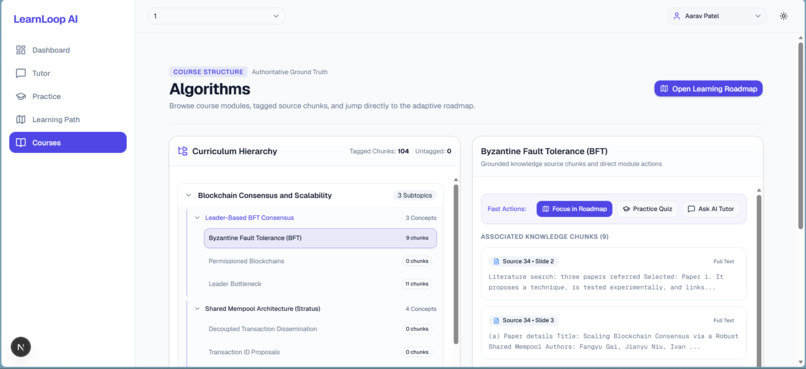Click the Curriculum Hierarchy panel scrollbar
Image resolution: width=806 pixels, height=369 pixels.
456,264
